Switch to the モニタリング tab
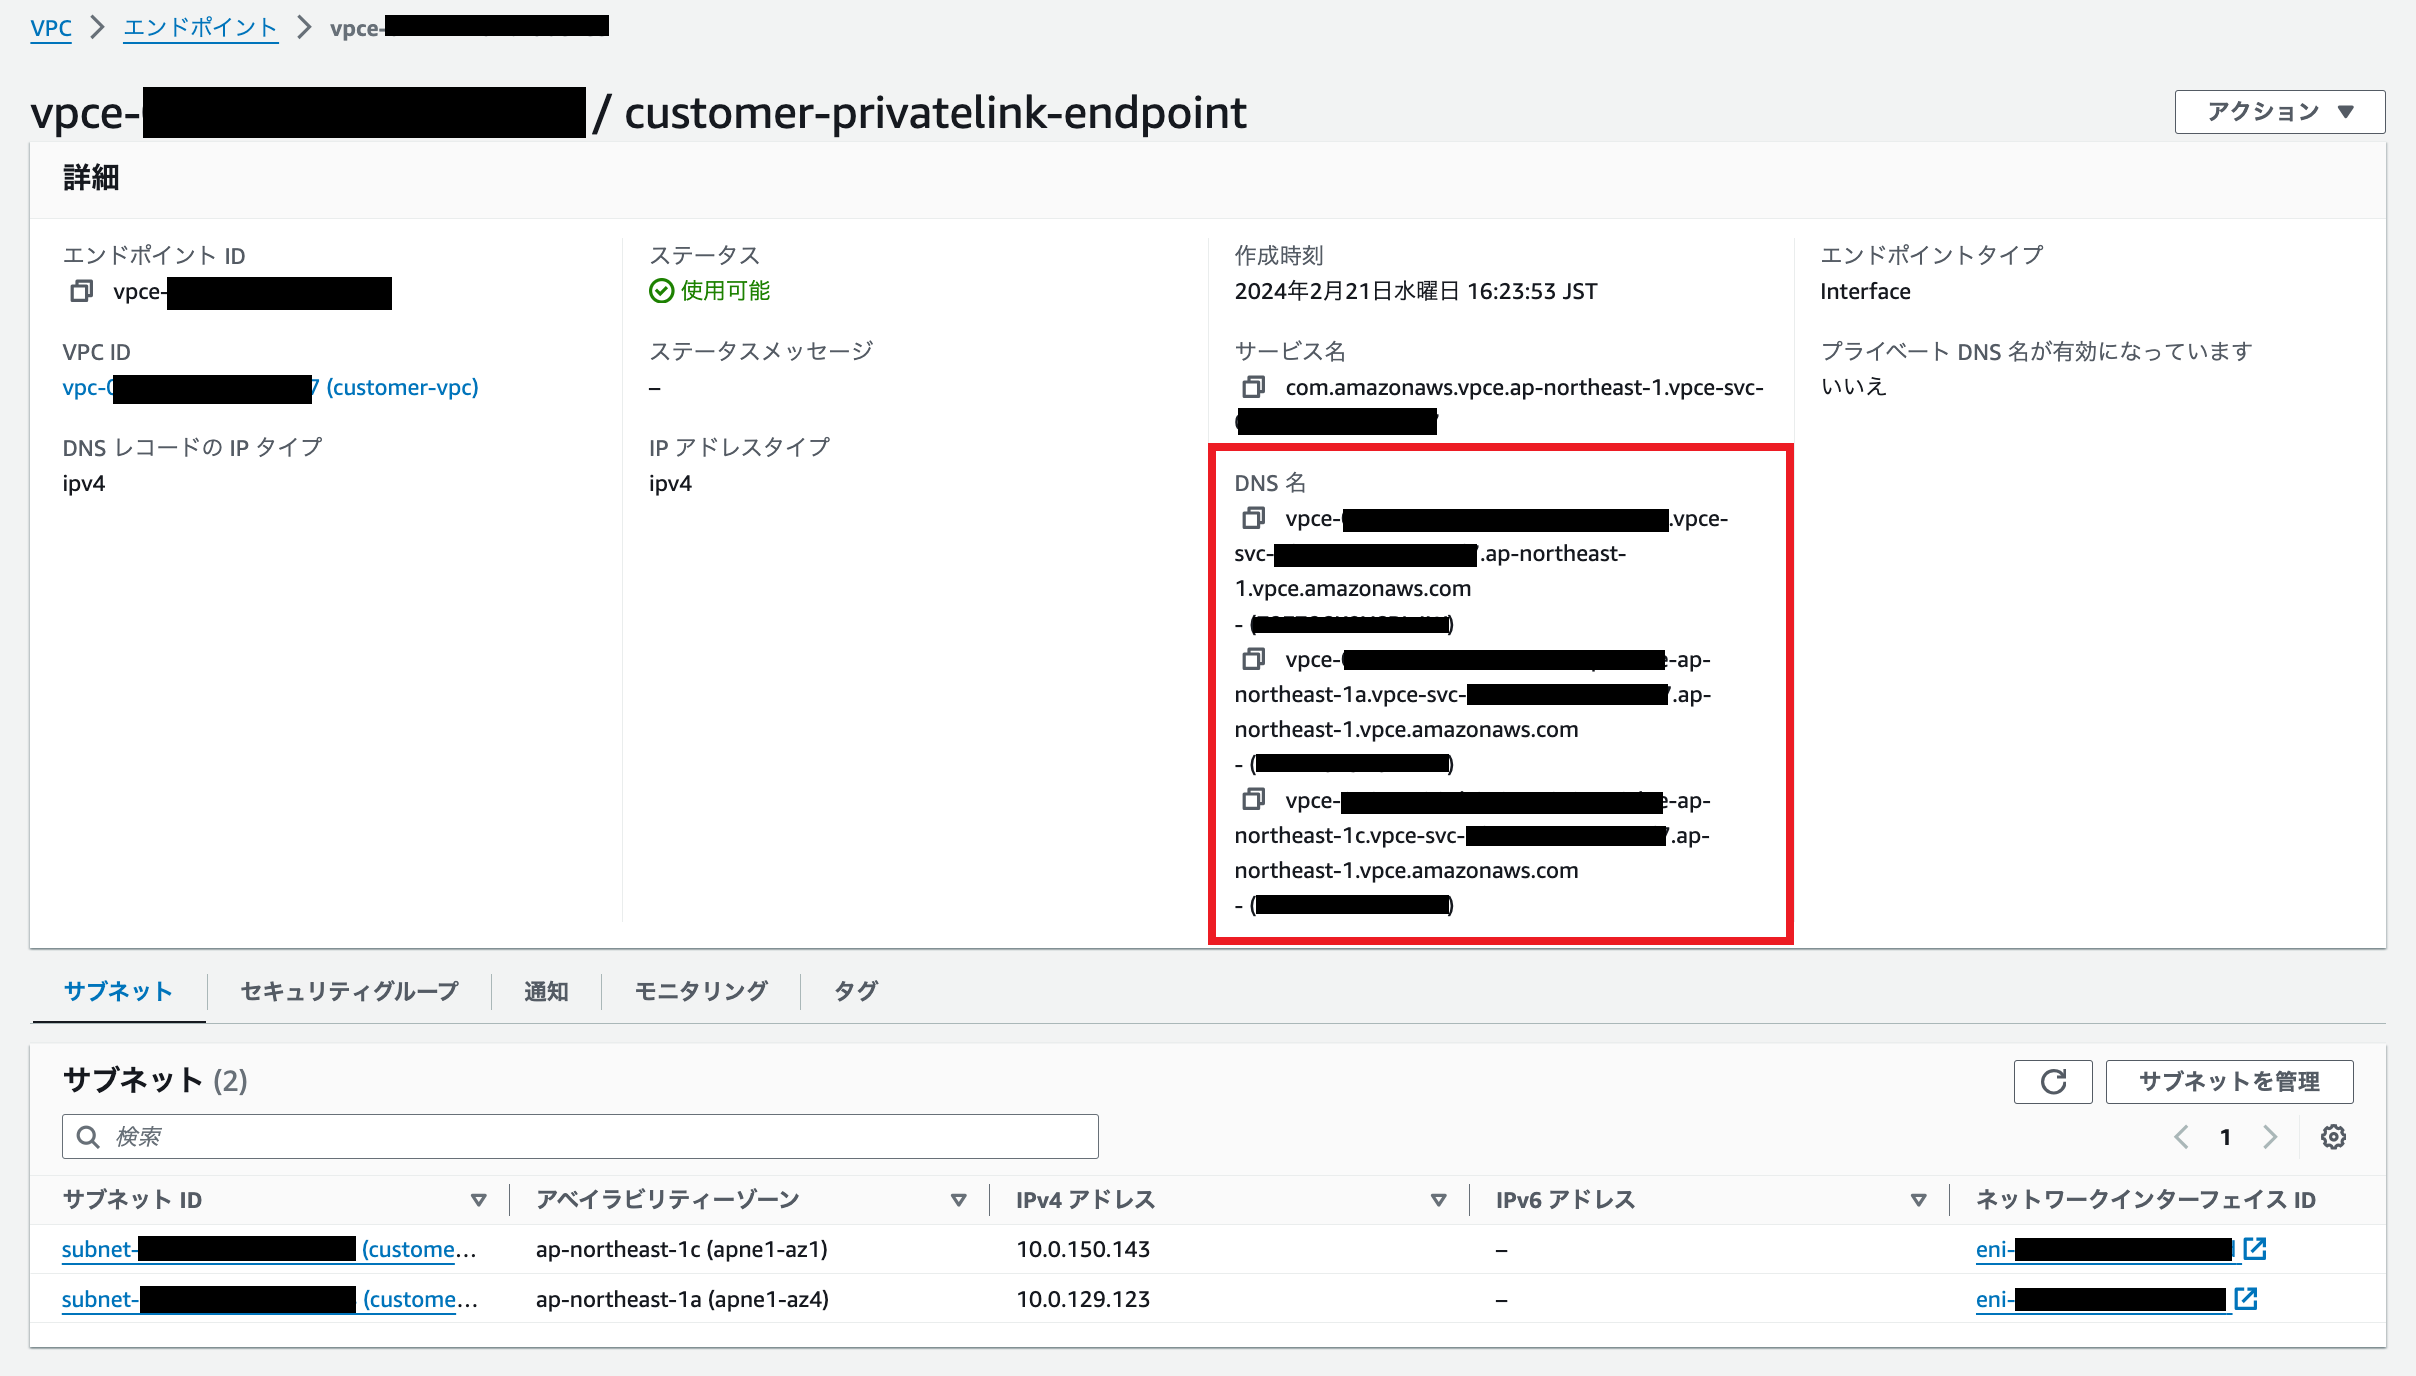 click(x=701, y=991)
